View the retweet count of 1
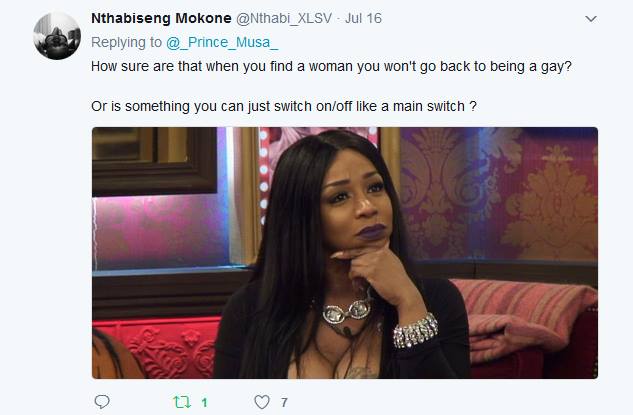This screenshot has height=415, width=633. (x=204, y=402)
